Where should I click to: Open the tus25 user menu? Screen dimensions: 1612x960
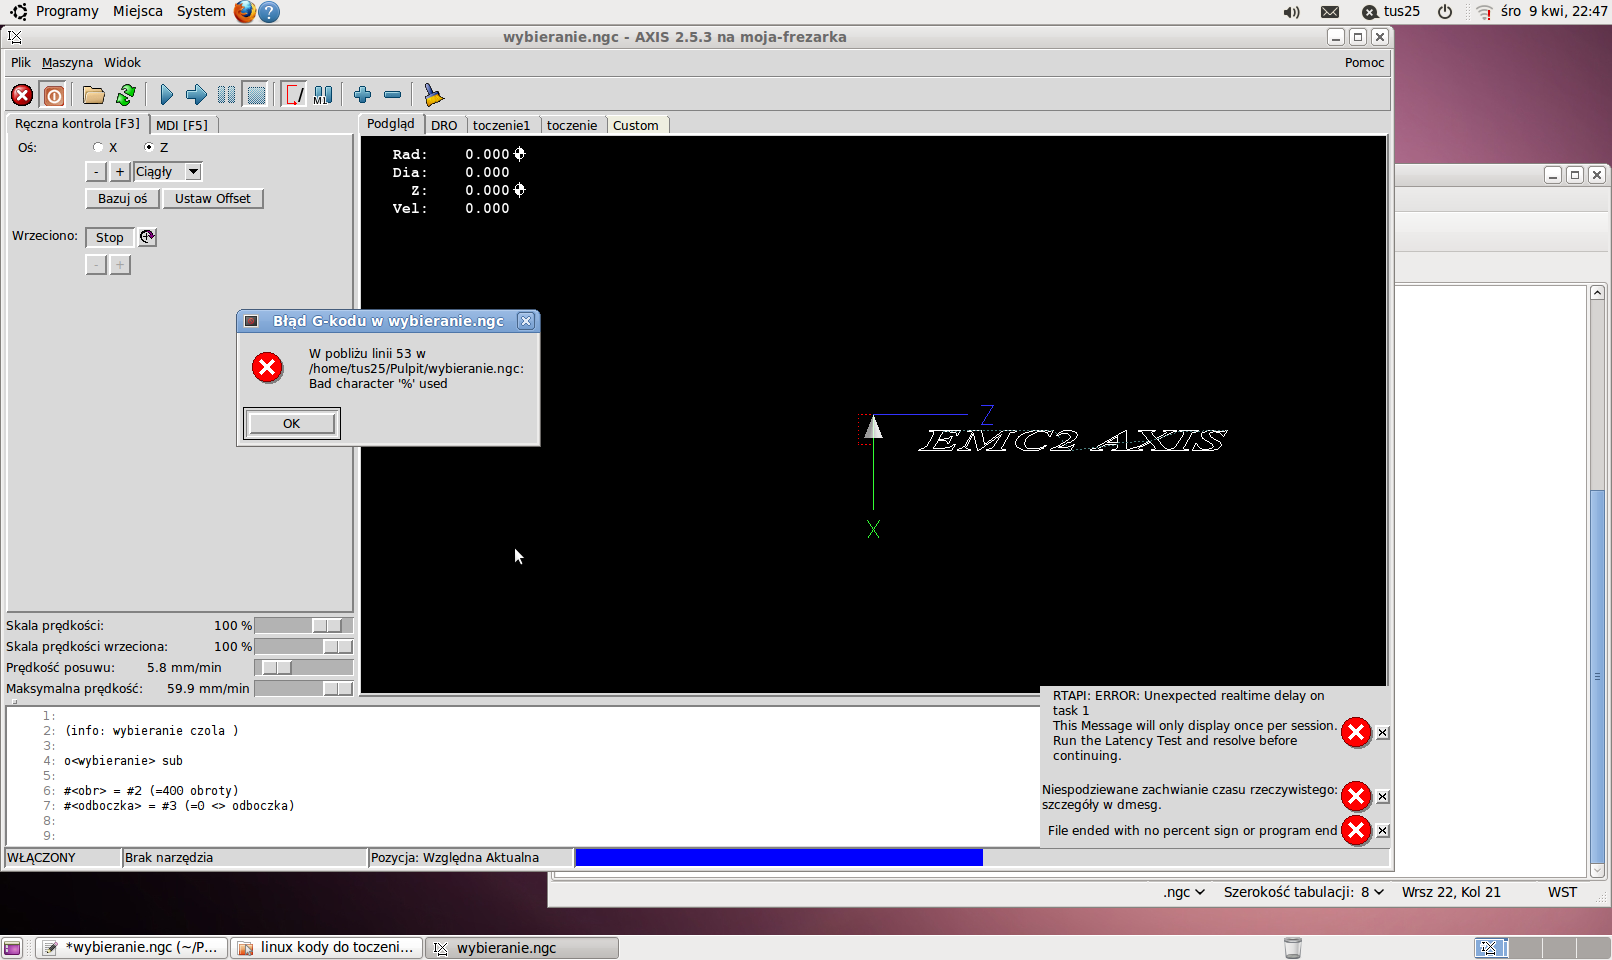[x=1391, y=12]
